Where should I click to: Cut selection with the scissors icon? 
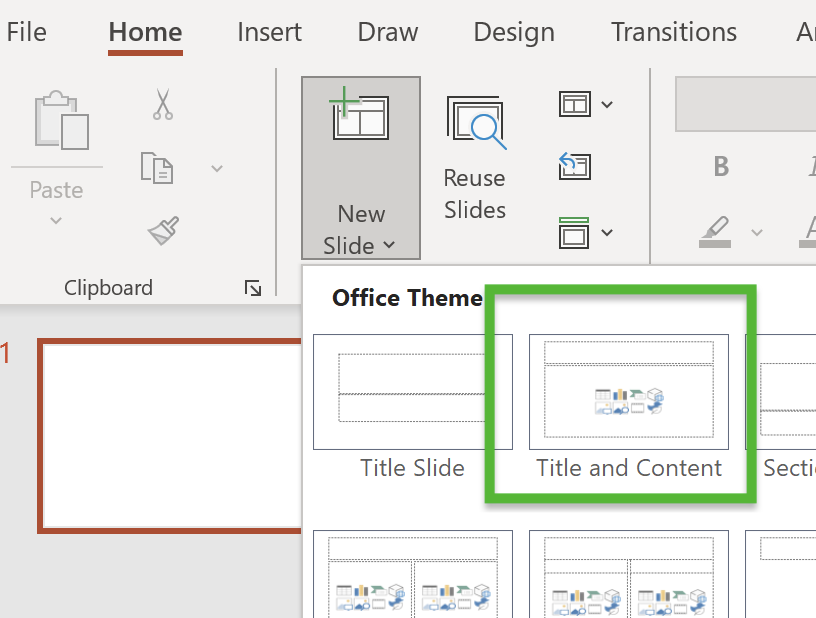pyautogui.click(x=163, y=104)
